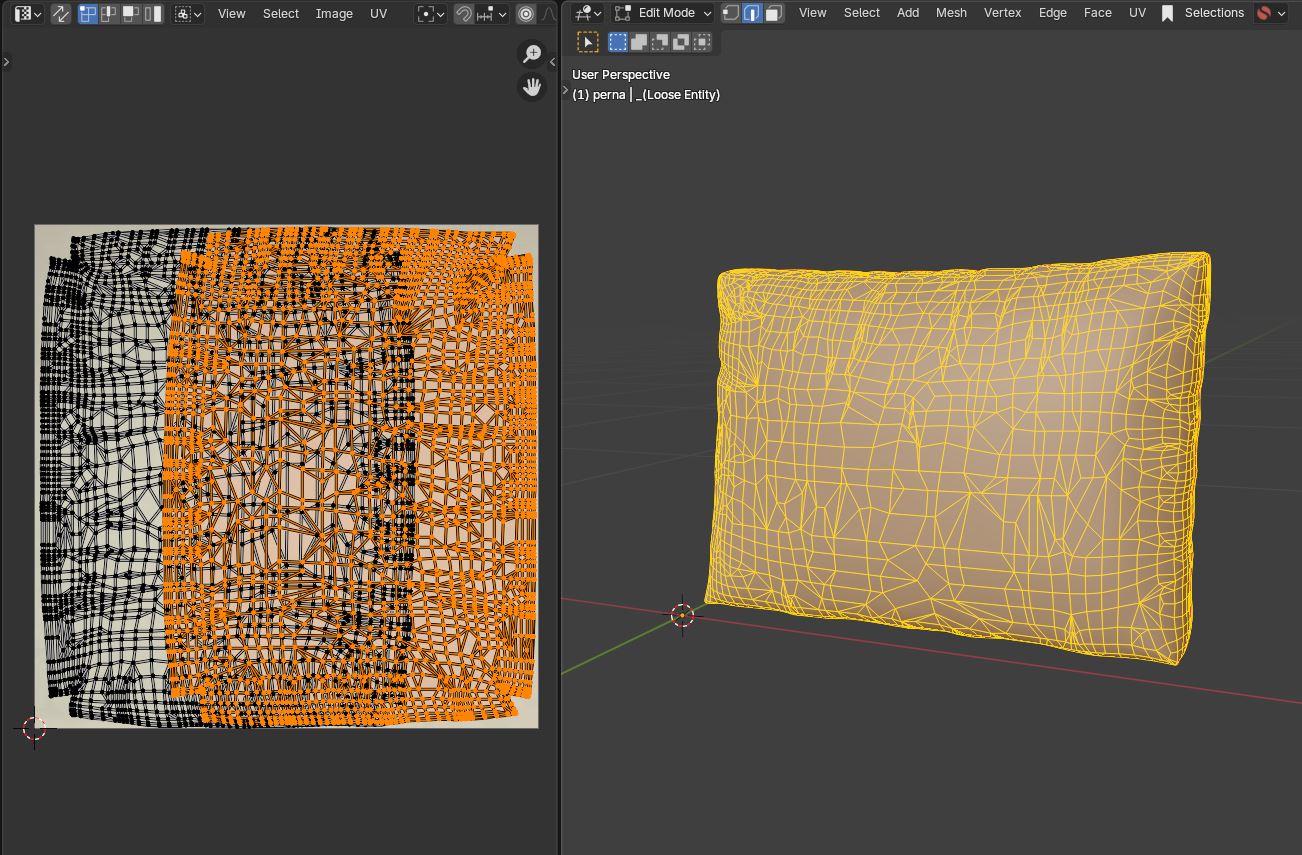This screenshot has width=1302, height=855.
Task: Open the Image menu in UV editor
Action: coord(334,14)
